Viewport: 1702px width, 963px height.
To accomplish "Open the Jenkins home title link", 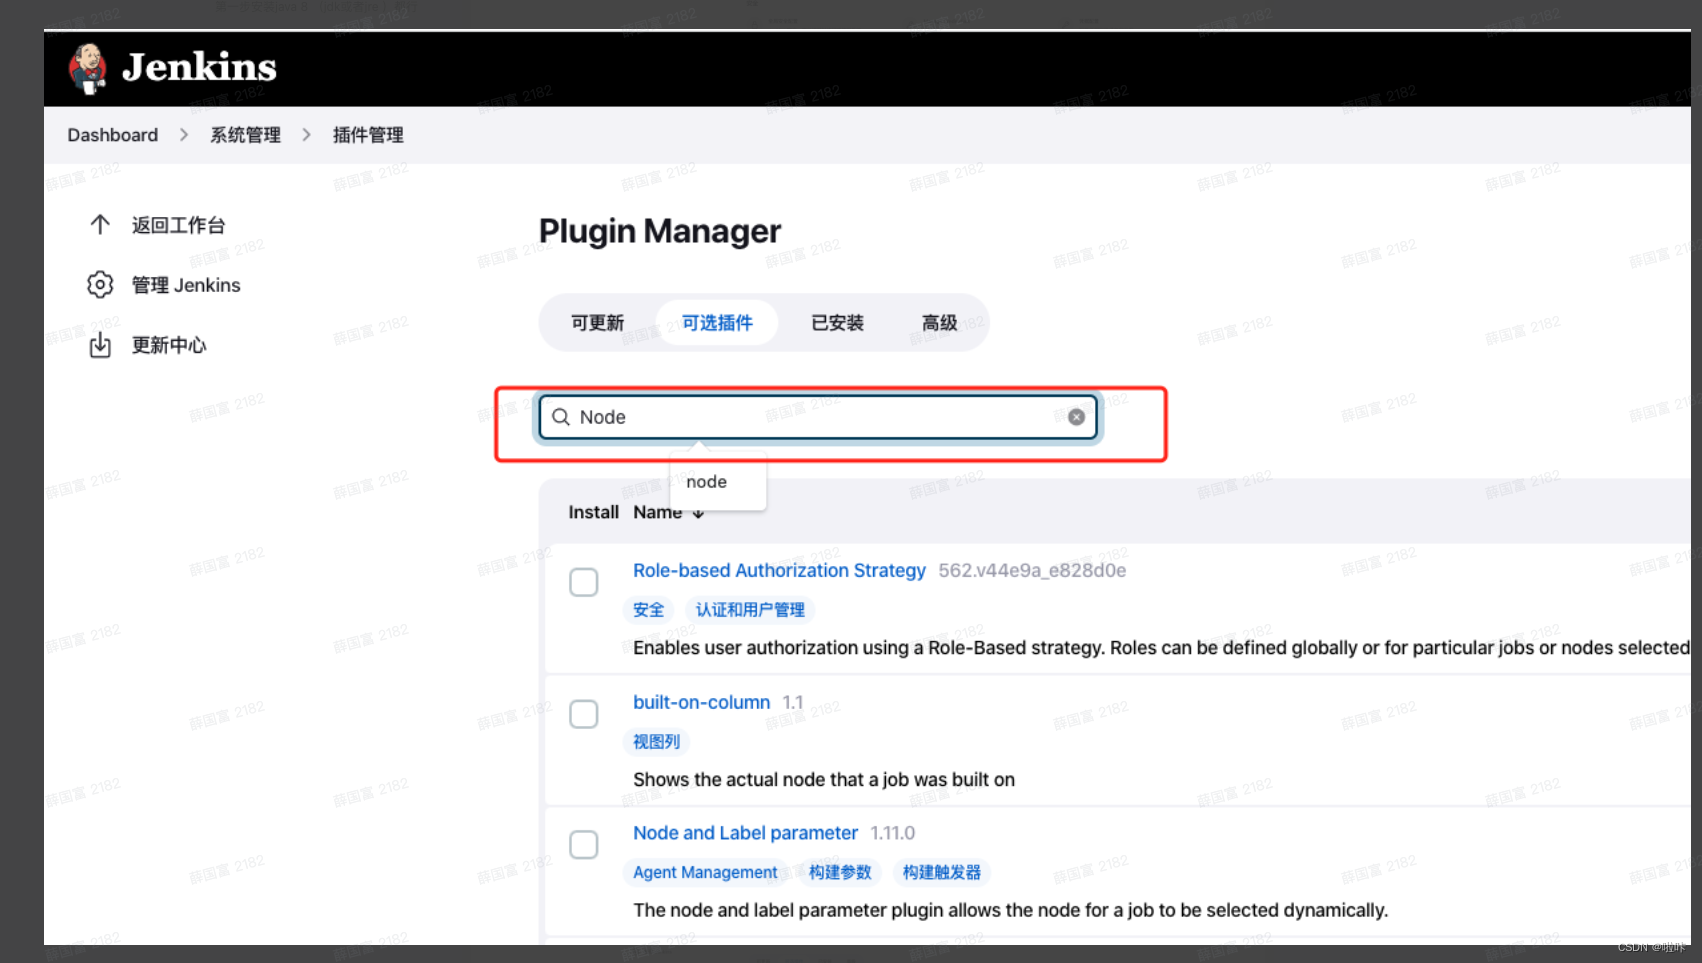I will coord(199,67).
